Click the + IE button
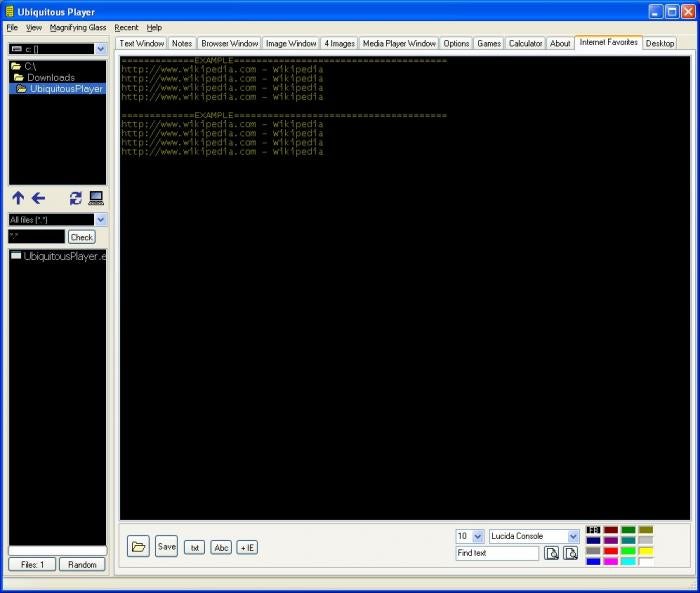 (247, 548)
